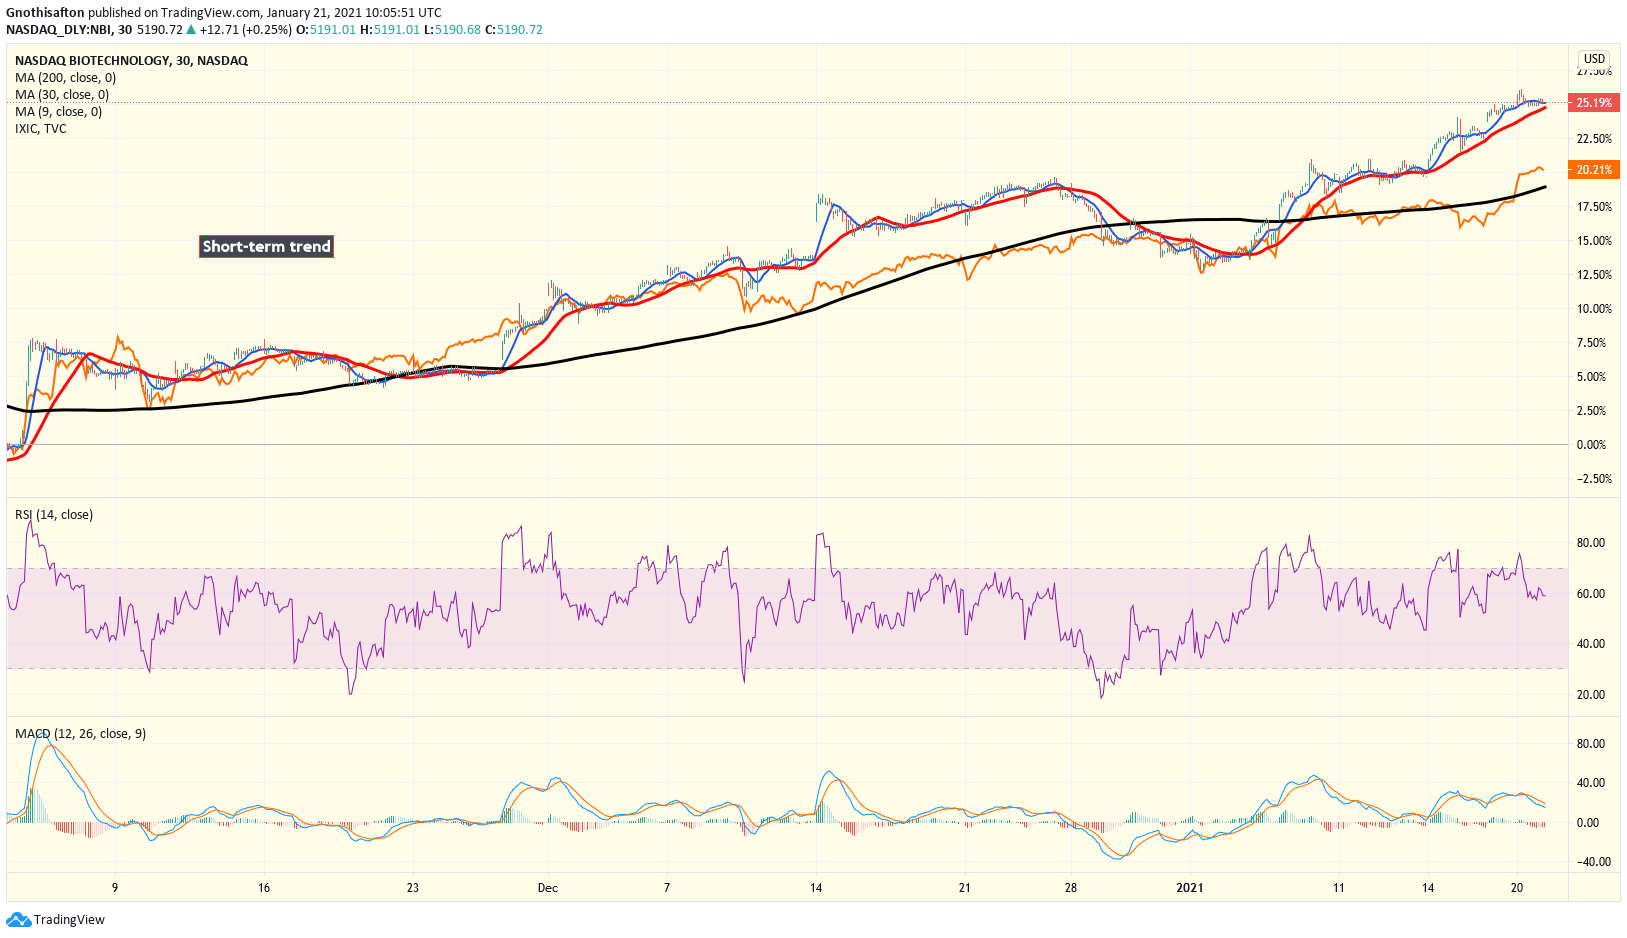
Task: Click the NASDAQ BIOTECHNOLOGY, 30, NASDAQ legend title
Action: tap(131, 61)
